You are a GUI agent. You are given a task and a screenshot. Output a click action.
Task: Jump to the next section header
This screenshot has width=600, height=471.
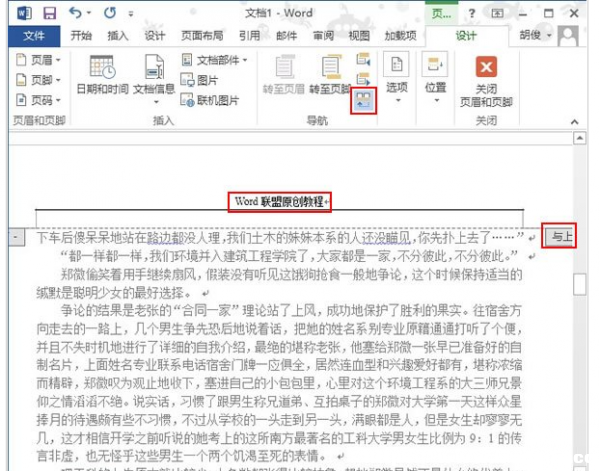(x=363, y=79)
